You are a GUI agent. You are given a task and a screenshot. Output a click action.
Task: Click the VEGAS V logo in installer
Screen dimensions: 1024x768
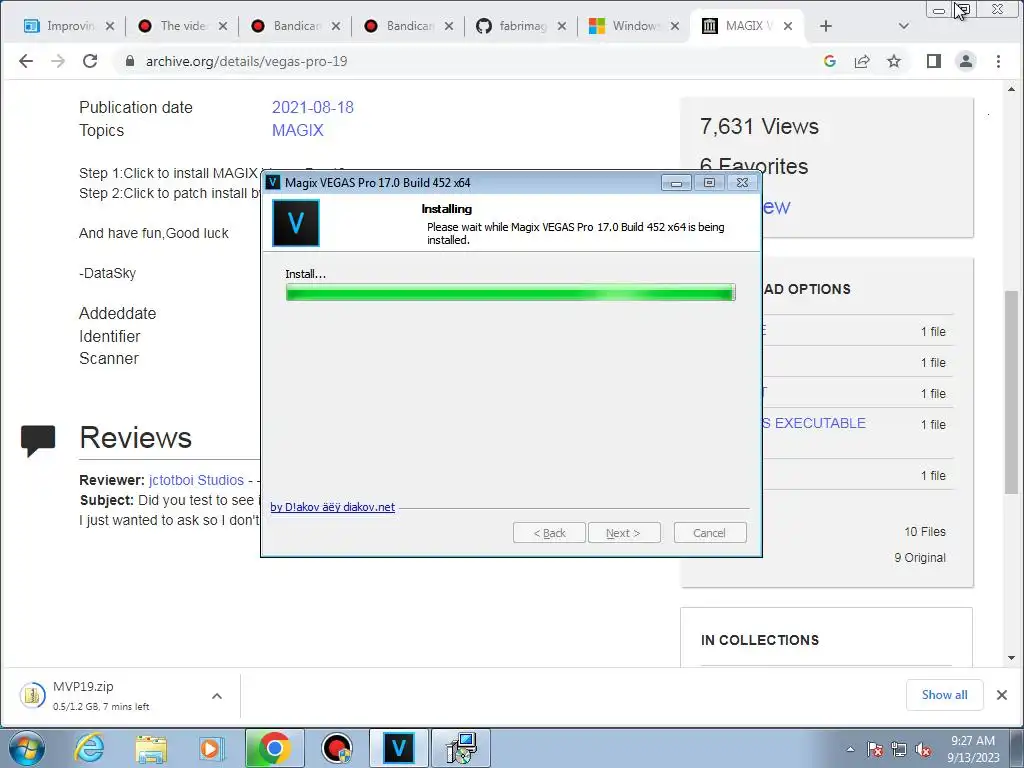tap(296, 223)
